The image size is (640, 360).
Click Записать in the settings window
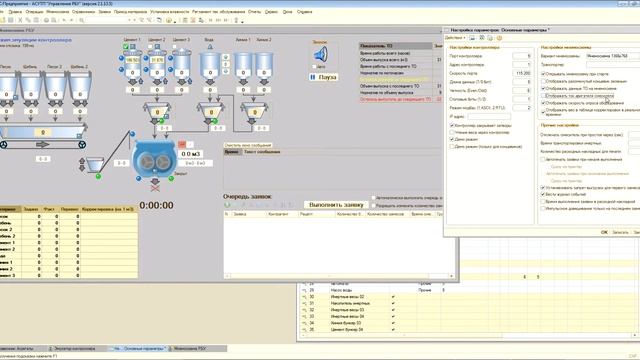click(620, 232)
